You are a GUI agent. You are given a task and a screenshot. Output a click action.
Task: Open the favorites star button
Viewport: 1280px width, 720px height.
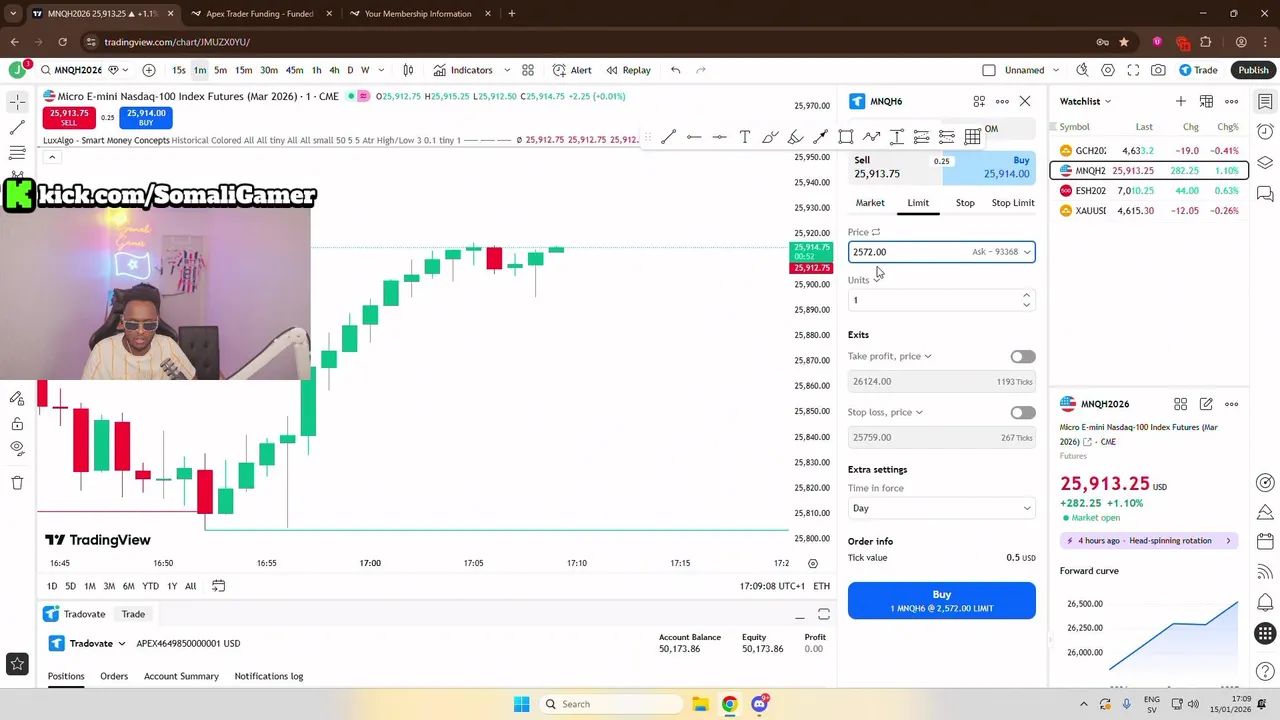17,663
